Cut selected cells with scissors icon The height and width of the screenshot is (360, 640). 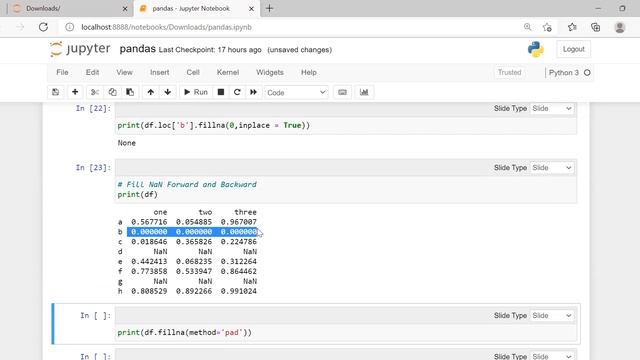(95, 92)
